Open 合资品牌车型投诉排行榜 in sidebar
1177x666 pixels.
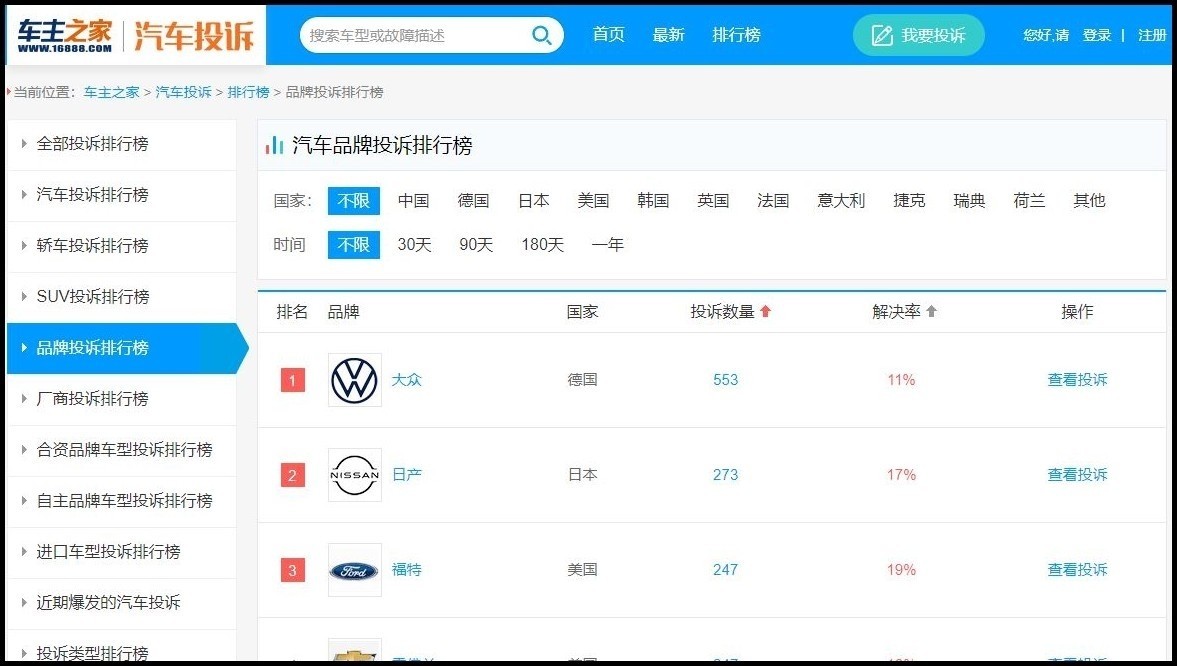[x=122, y=451]
